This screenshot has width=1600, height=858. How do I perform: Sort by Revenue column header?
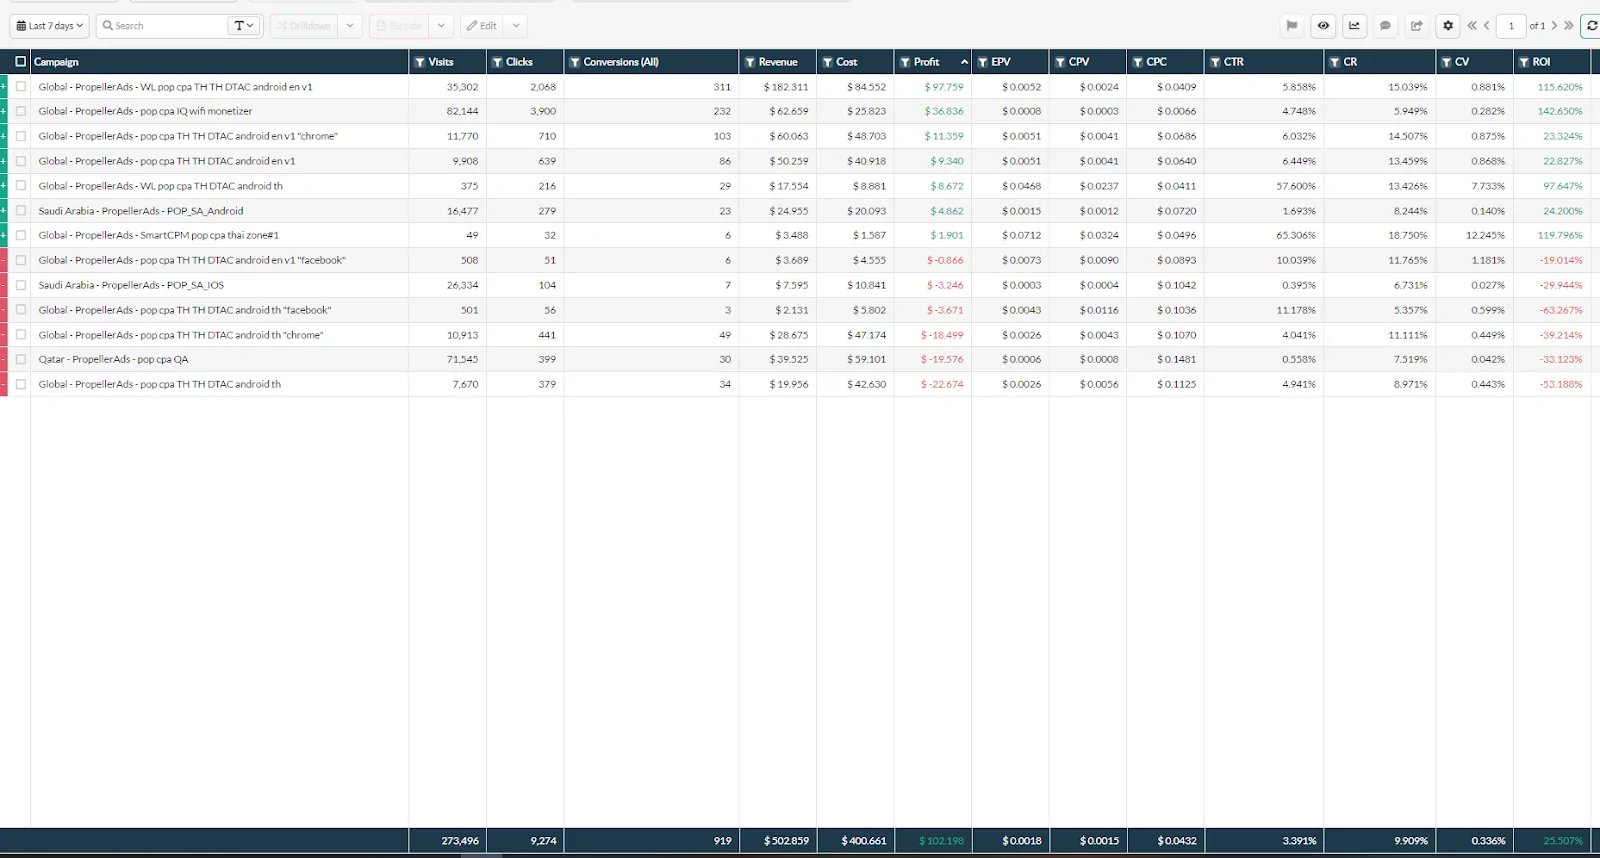778,62
